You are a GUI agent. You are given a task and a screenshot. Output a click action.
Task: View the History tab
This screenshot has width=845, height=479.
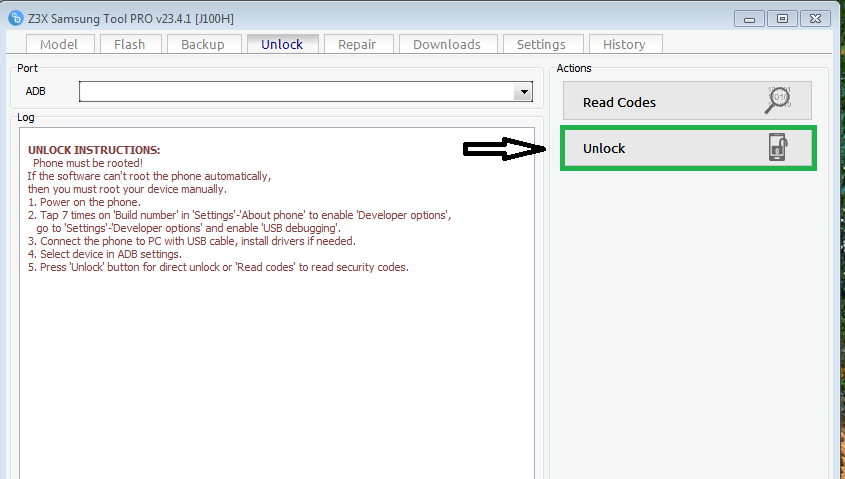[624, 44]
